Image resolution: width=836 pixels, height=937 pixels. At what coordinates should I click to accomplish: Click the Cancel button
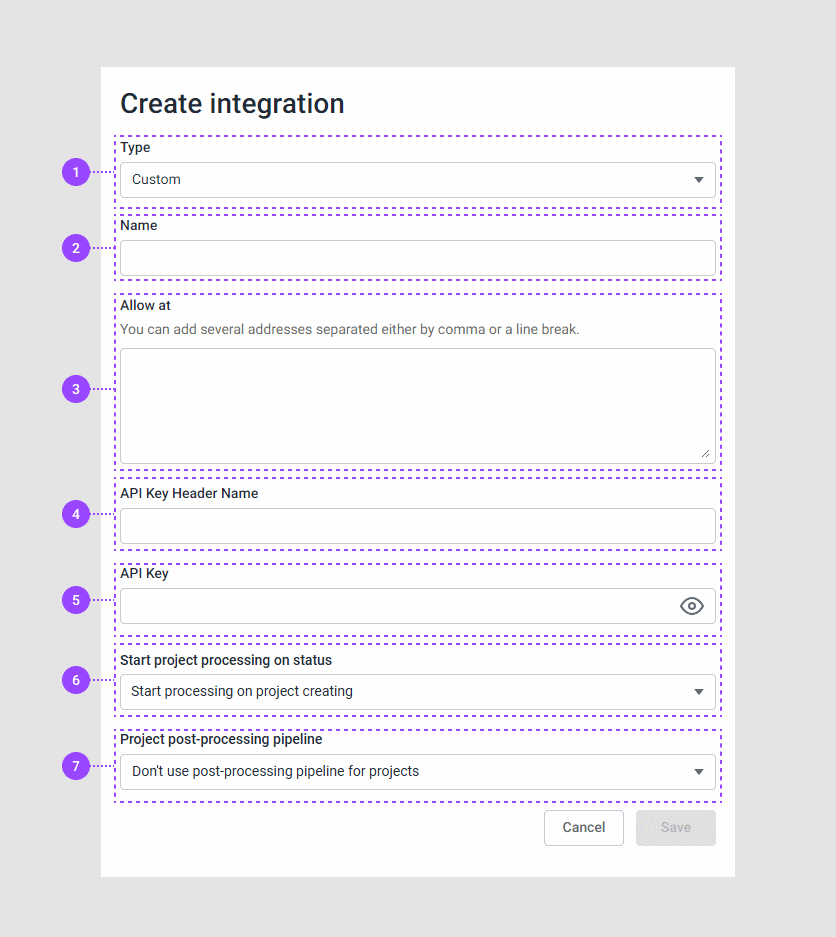[584, 828]
